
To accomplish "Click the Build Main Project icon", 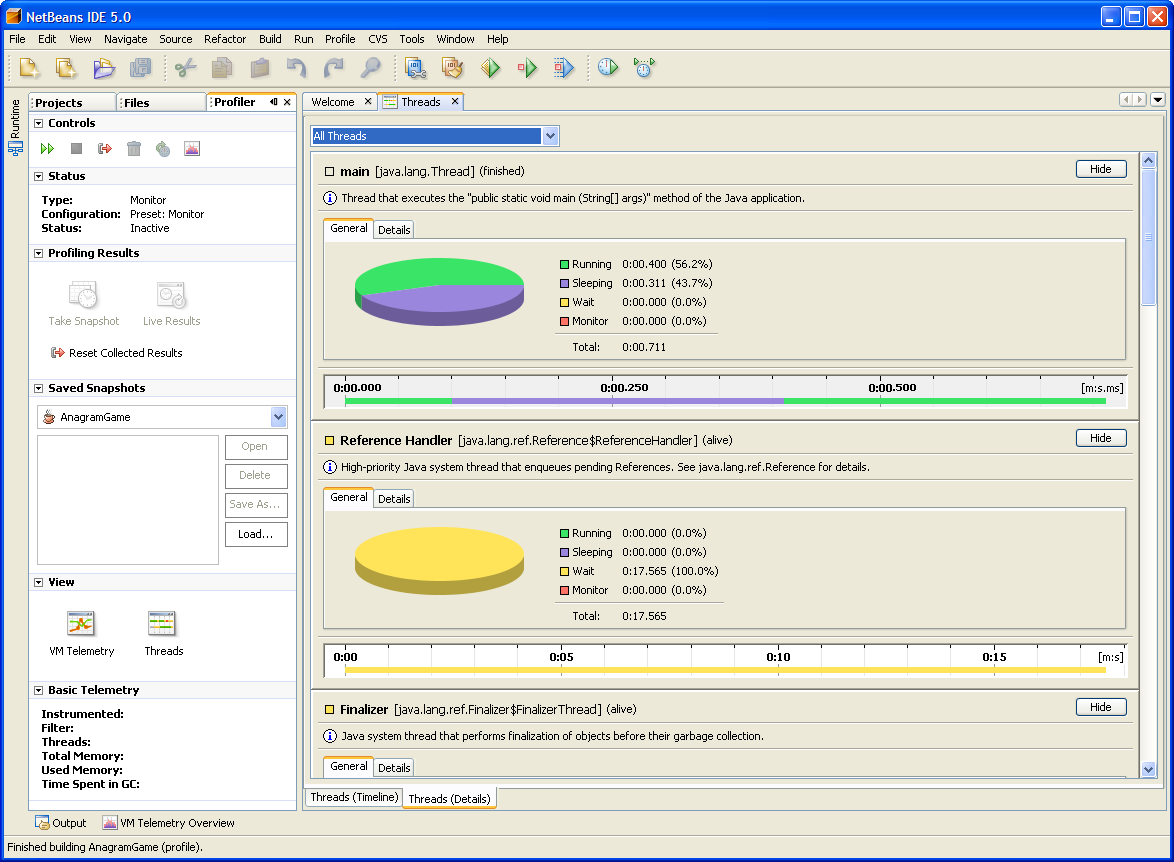I will pos(416,68).
